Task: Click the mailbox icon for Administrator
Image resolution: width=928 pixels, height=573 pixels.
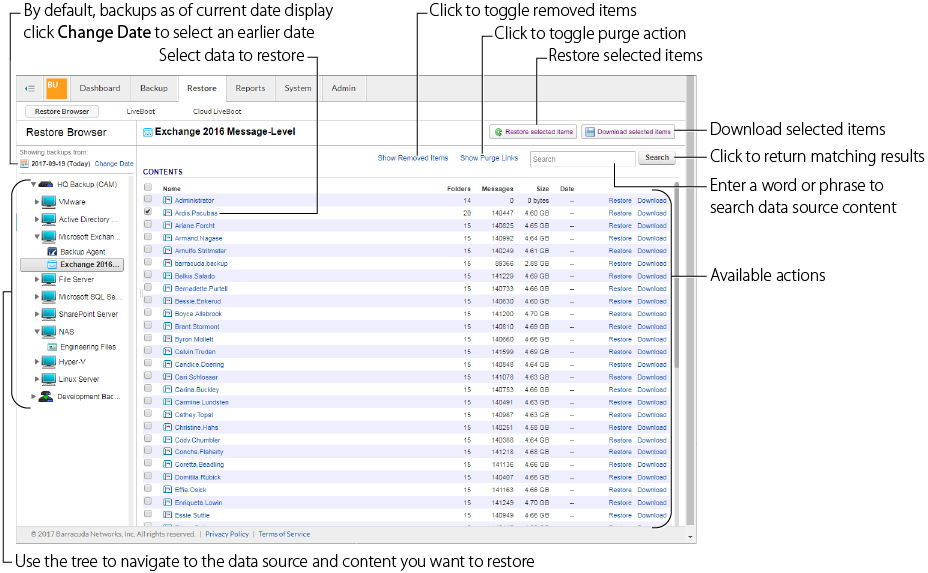Action: tap(167, 201)
